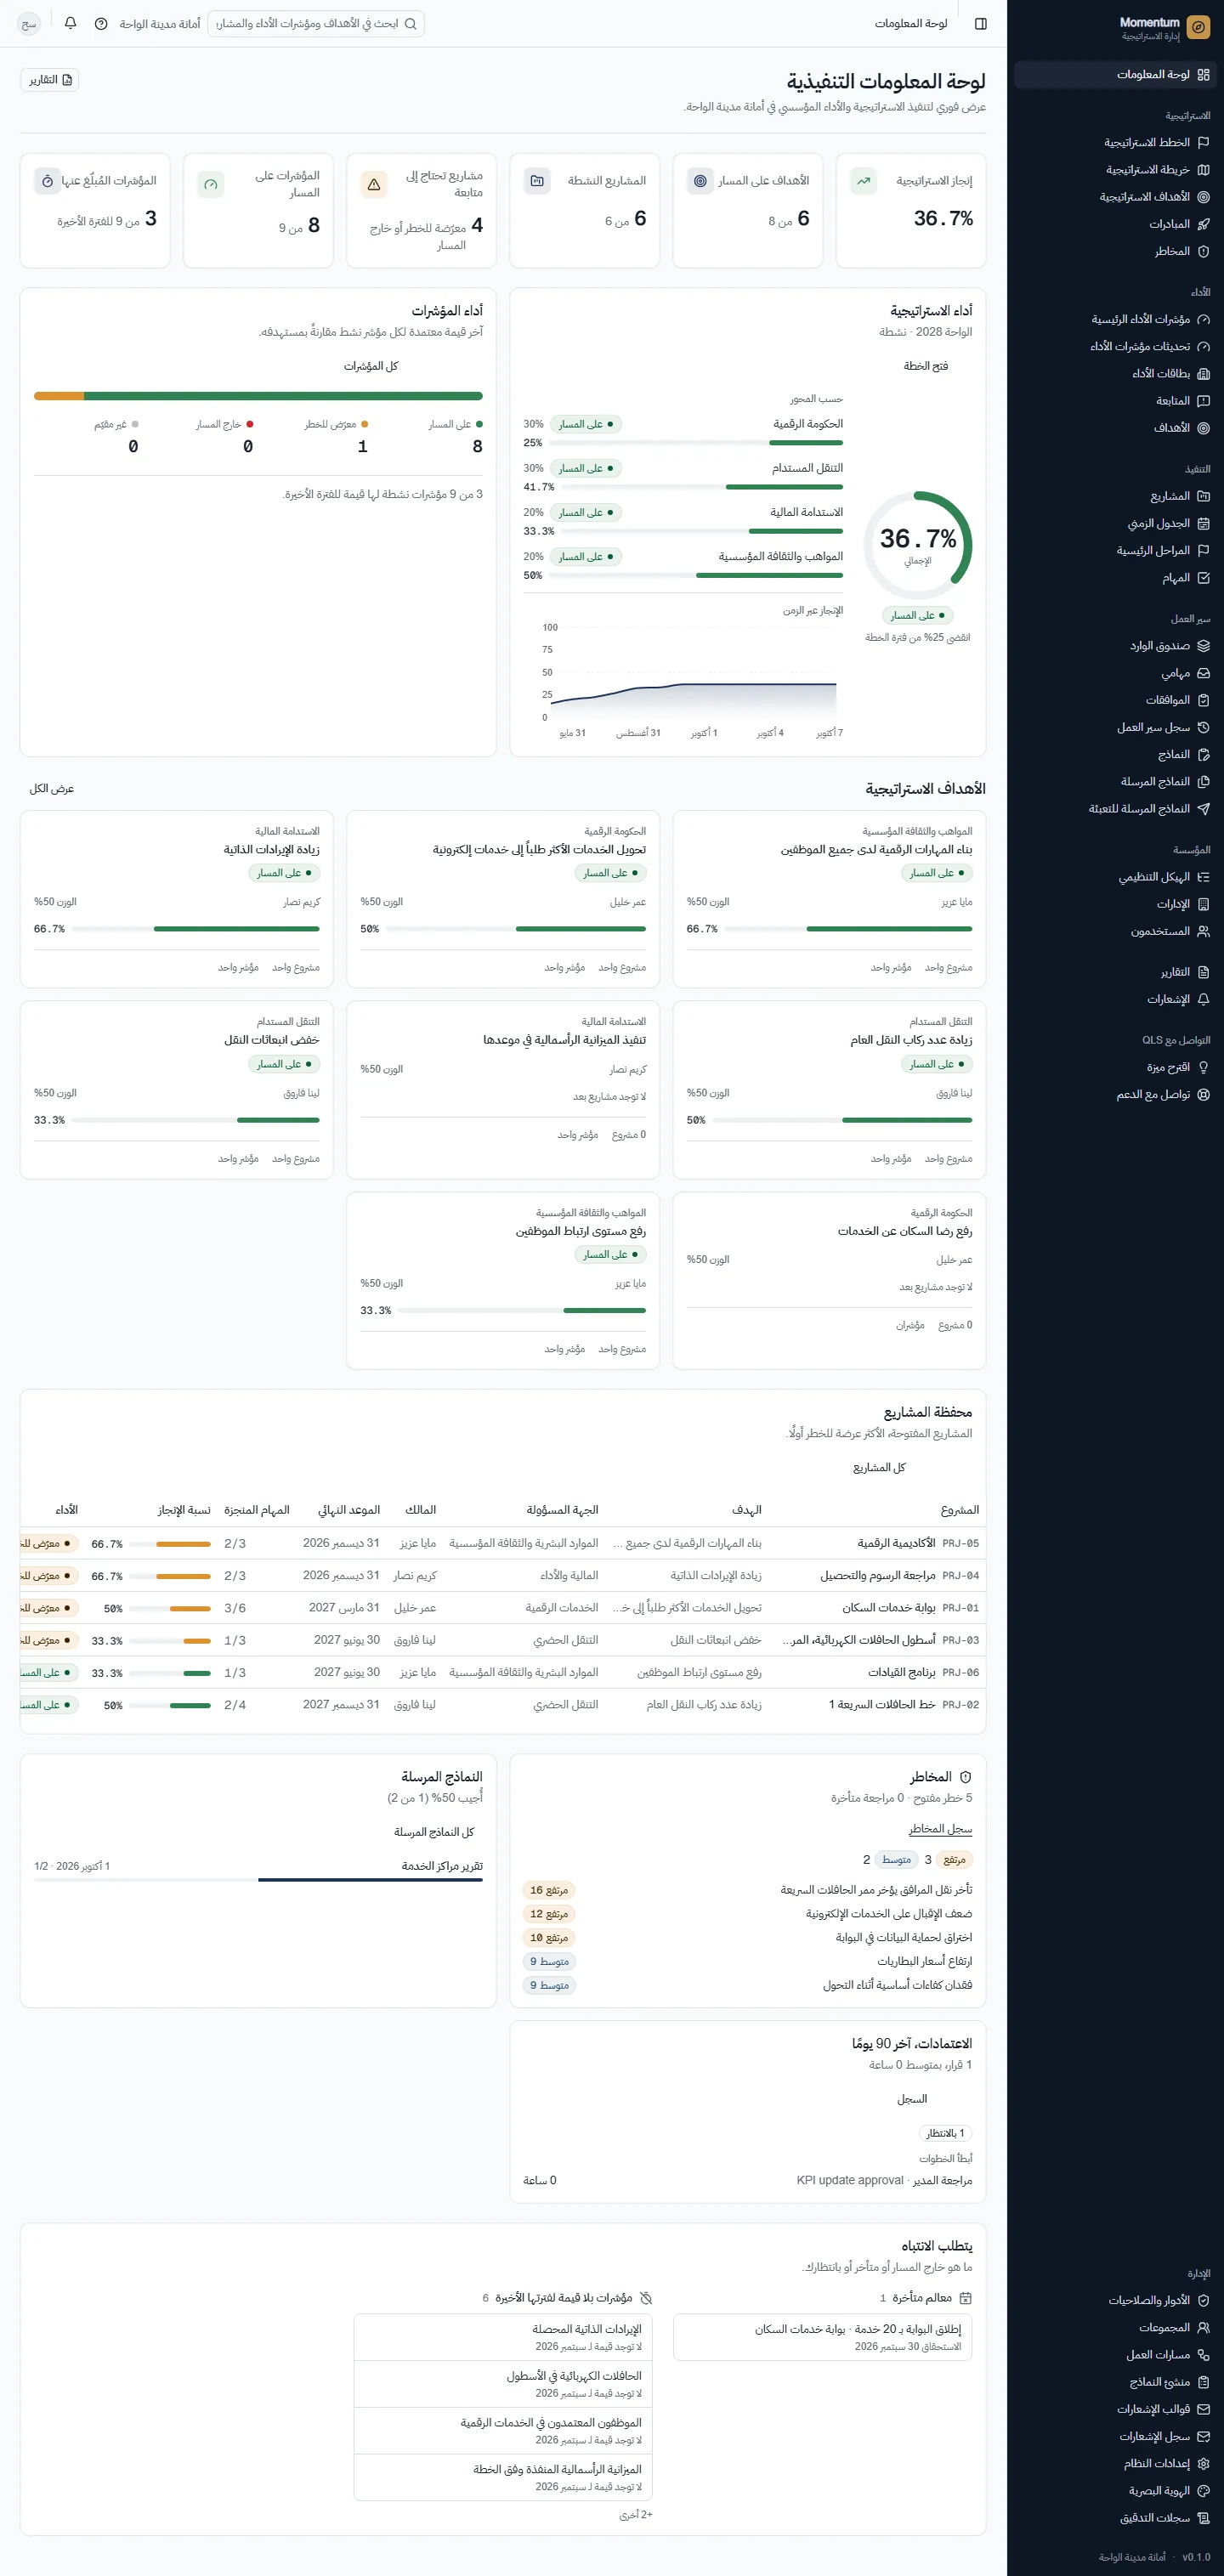Click the lightbulb icon for 'اقترح ميزة'
This screenshot has width=1224, height=2576.
pos(1203,1067)
